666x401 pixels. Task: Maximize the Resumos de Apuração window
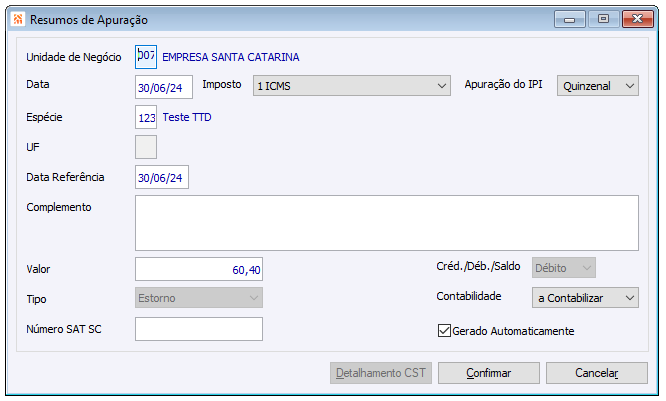(x=602, y=18)
